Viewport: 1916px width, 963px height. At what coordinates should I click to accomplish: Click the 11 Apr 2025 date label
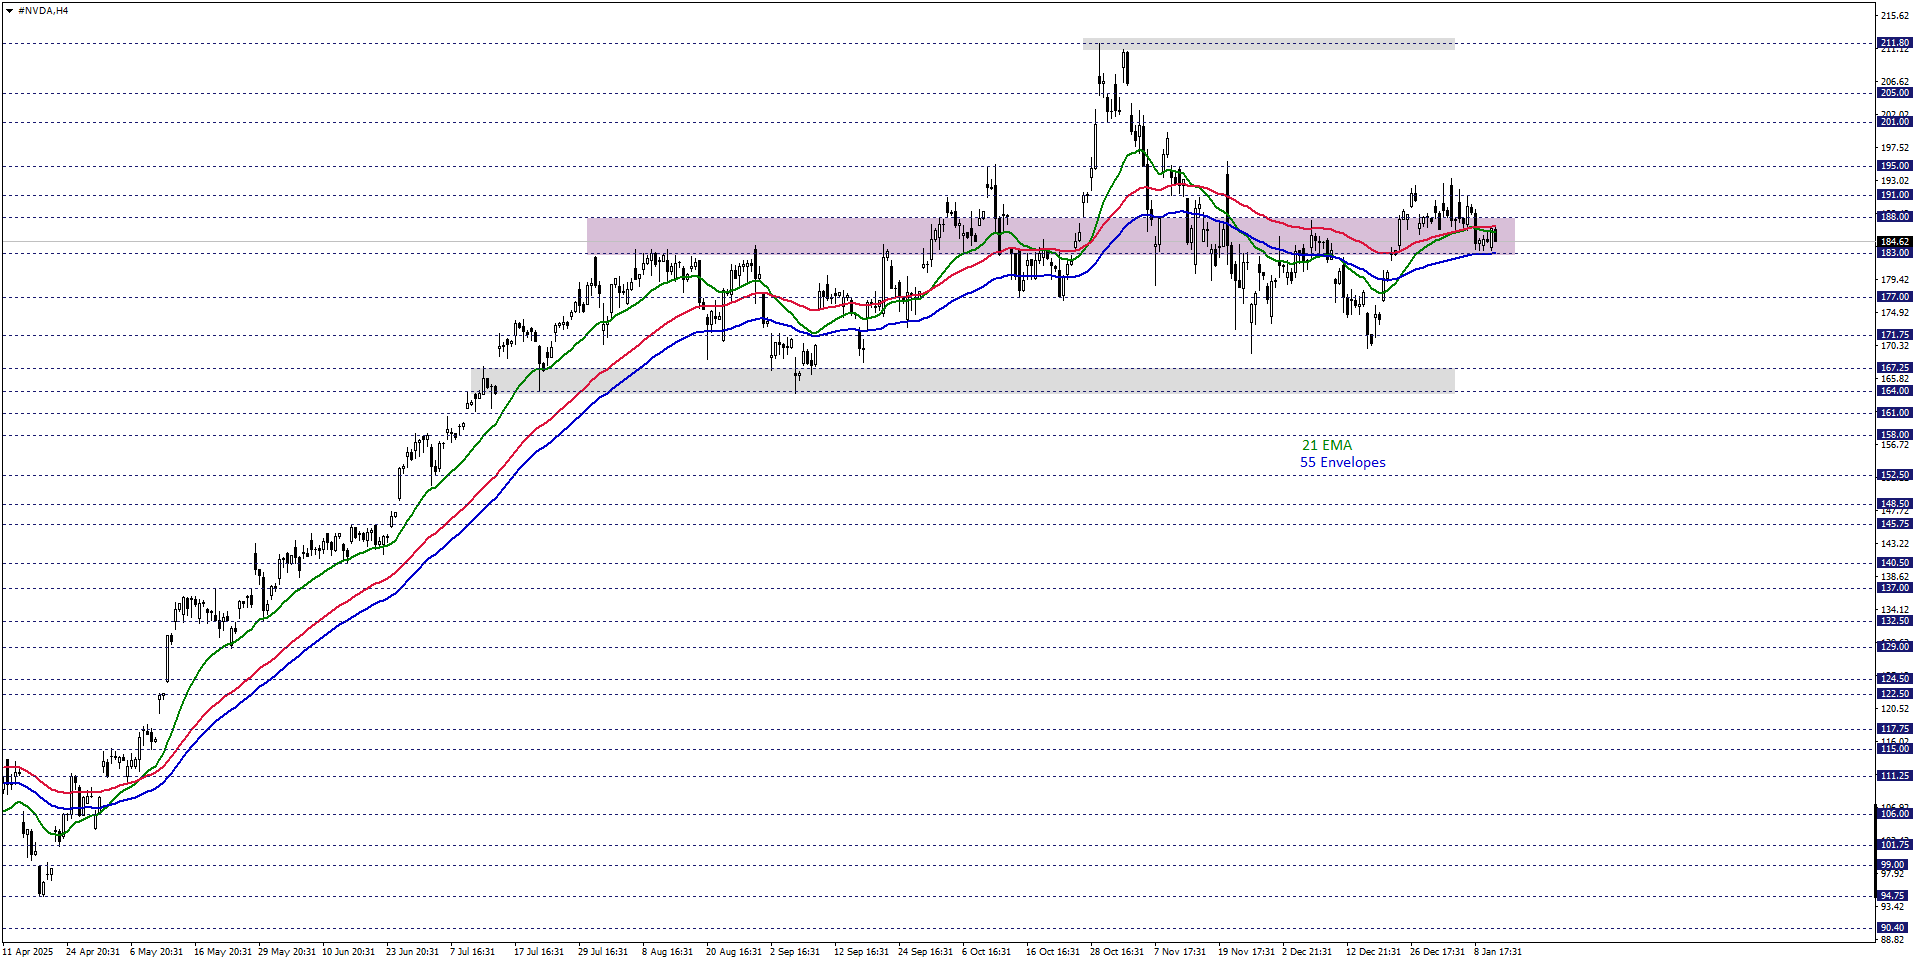tap(28, 952)
